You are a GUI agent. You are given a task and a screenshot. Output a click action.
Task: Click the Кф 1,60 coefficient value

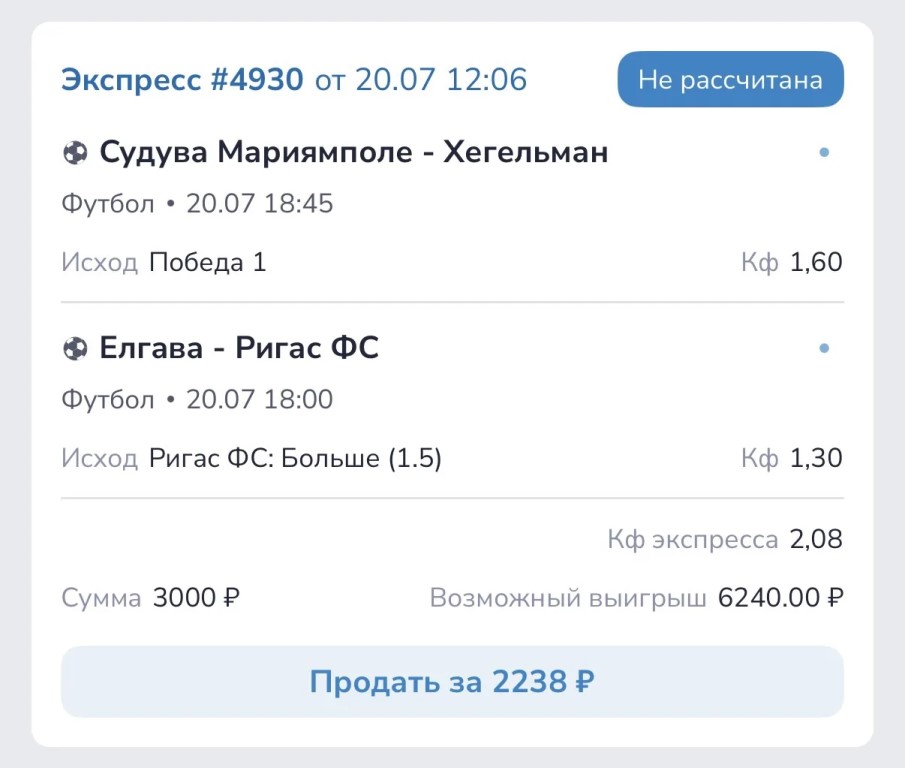pyautogui.click(x=816, y=262)
